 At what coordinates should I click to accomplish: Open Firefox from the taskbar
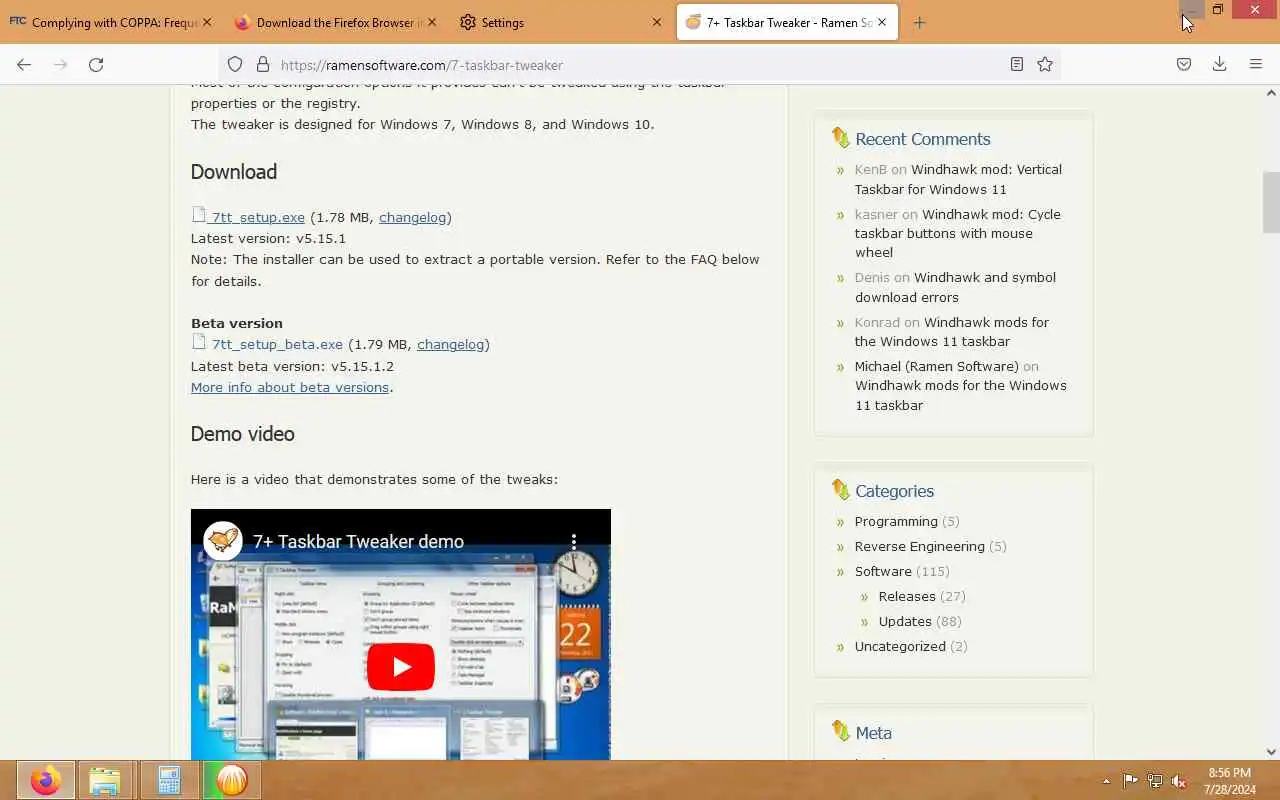tap(45, 780)
